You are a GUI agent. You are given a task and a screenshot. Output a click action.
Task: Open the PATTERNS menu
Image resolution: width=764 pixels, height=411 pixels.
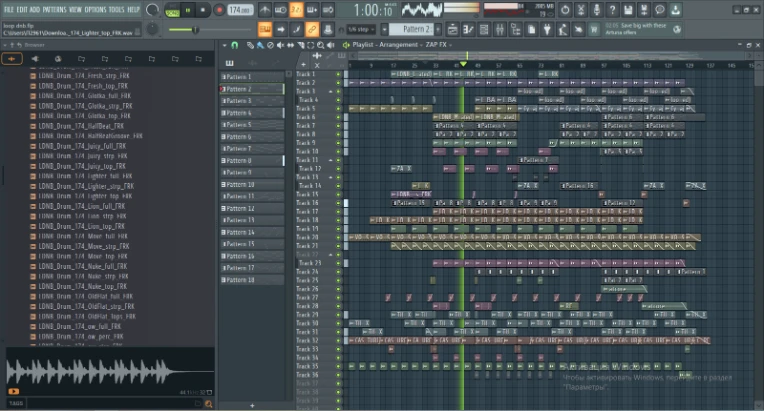pyautogui.click(x=54, y=9)
